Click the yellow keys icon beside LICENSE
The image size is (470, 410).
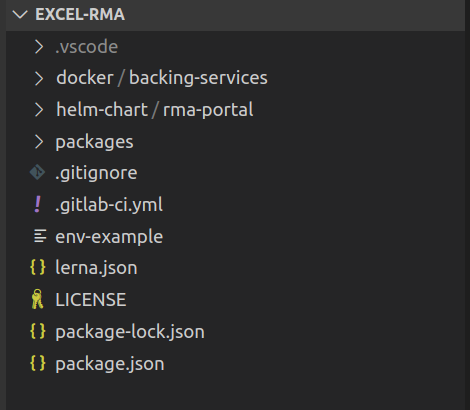point(37,299)
